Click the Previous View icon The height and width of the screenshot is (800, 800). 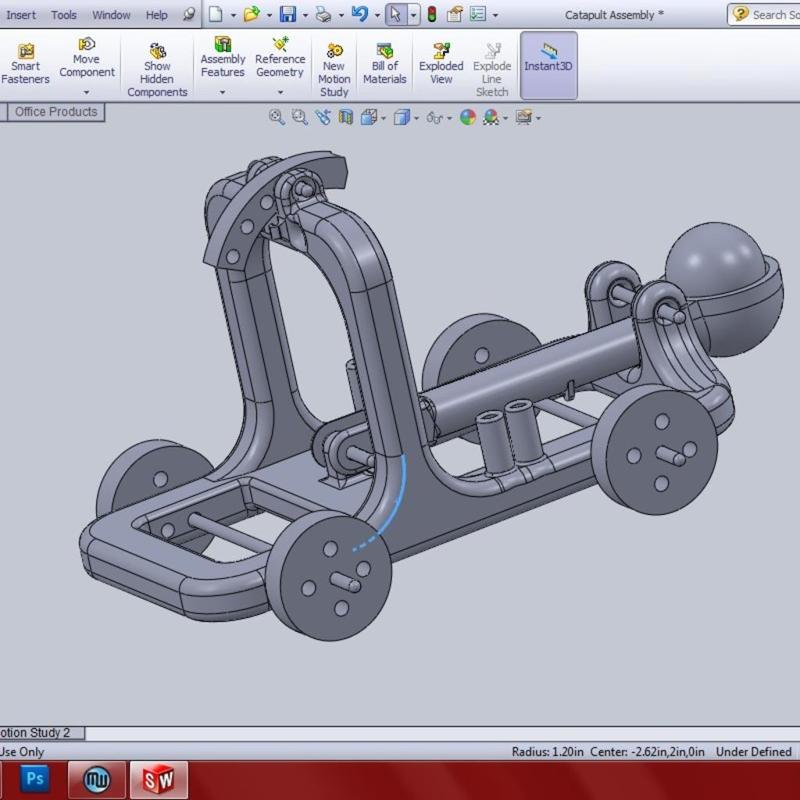pyautogui.click(x=323, y=117)
